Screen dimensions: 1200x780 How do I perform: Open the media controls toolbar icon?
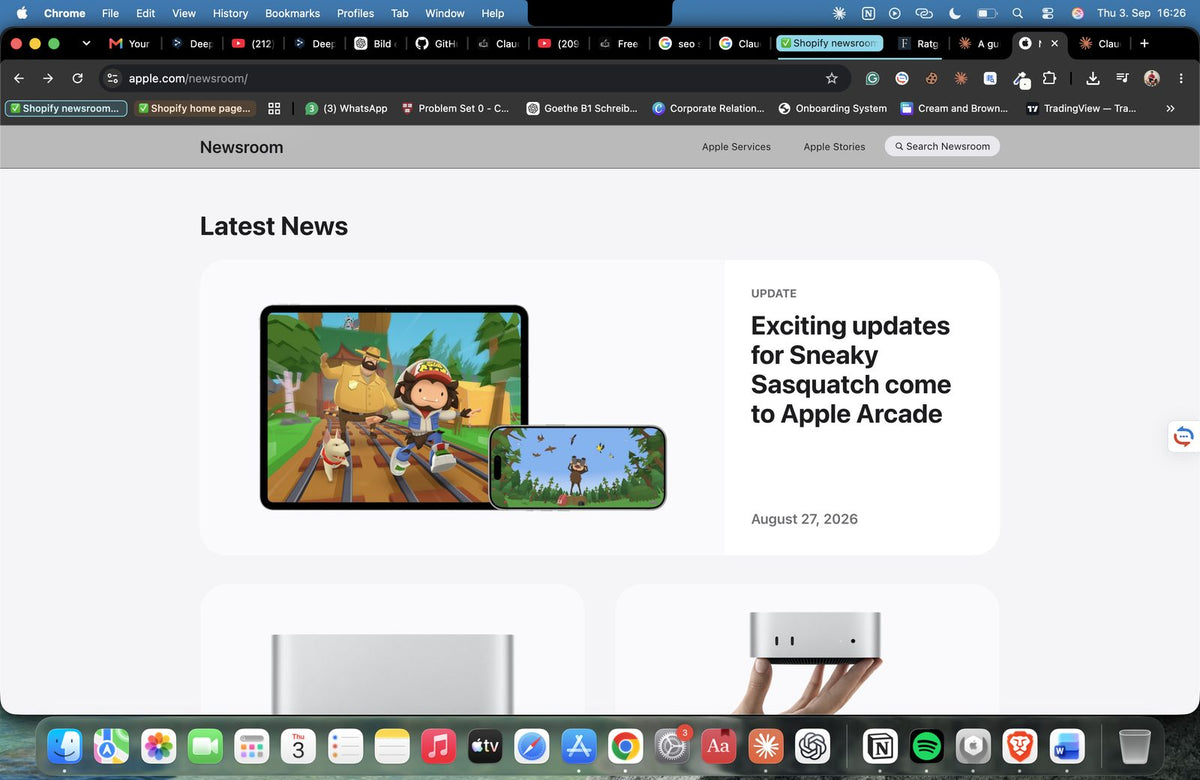1122,78
